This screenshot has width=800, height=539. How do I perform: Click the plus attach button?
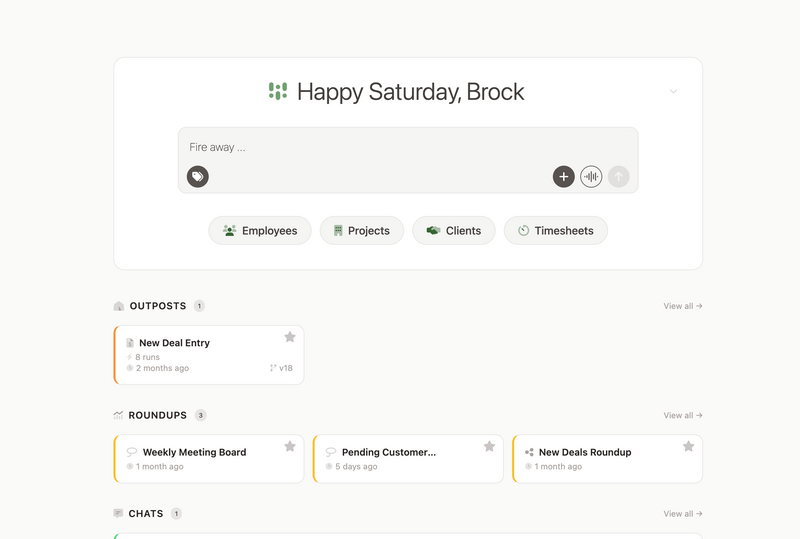coord(563,177)
